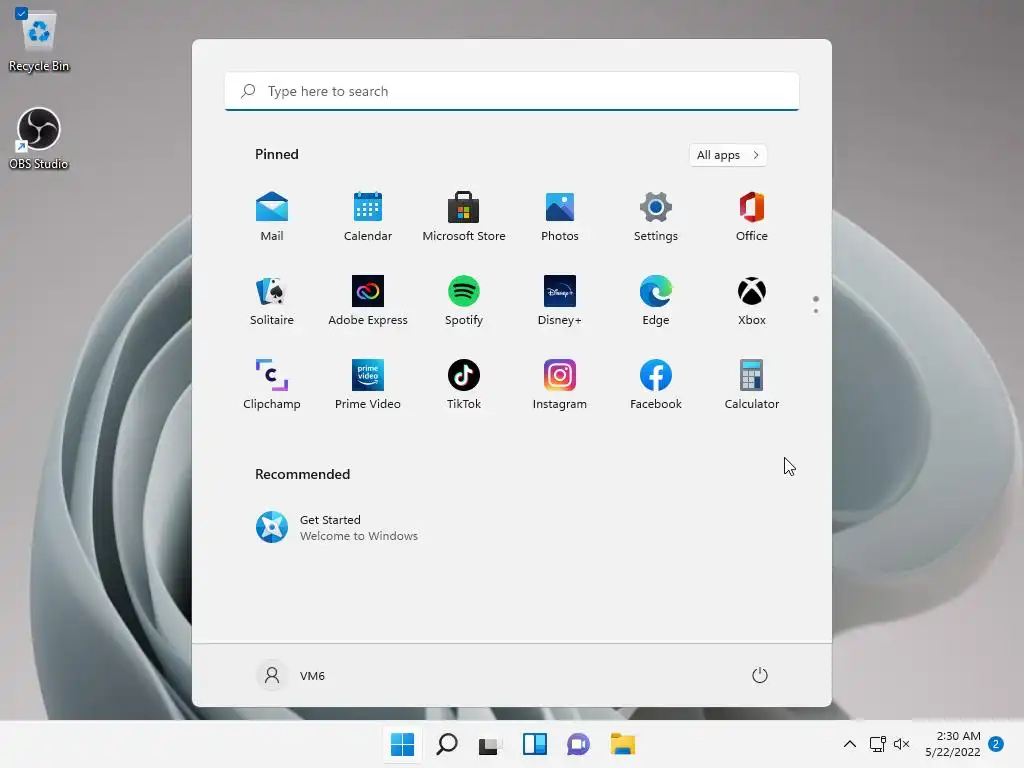
Task: Open the Settings gear app
Action: coord(656,216)
